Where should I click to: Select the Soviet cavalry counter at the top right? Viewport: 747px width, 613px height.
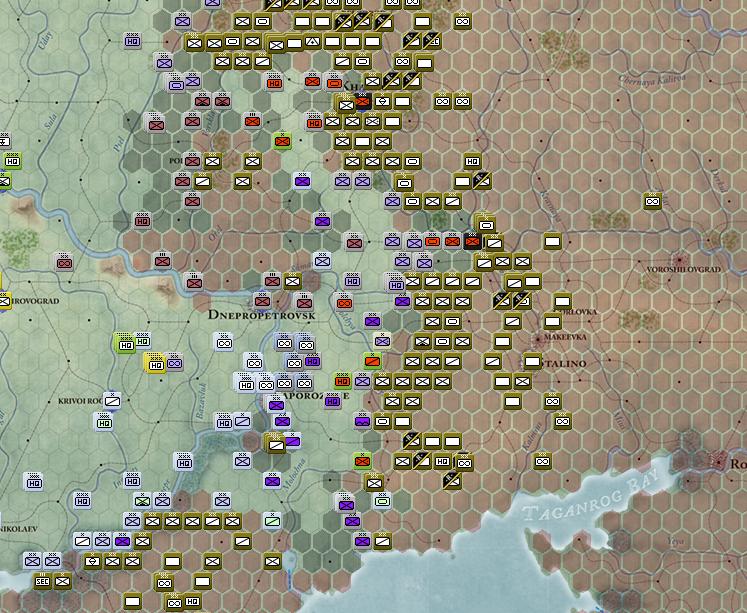462,21
